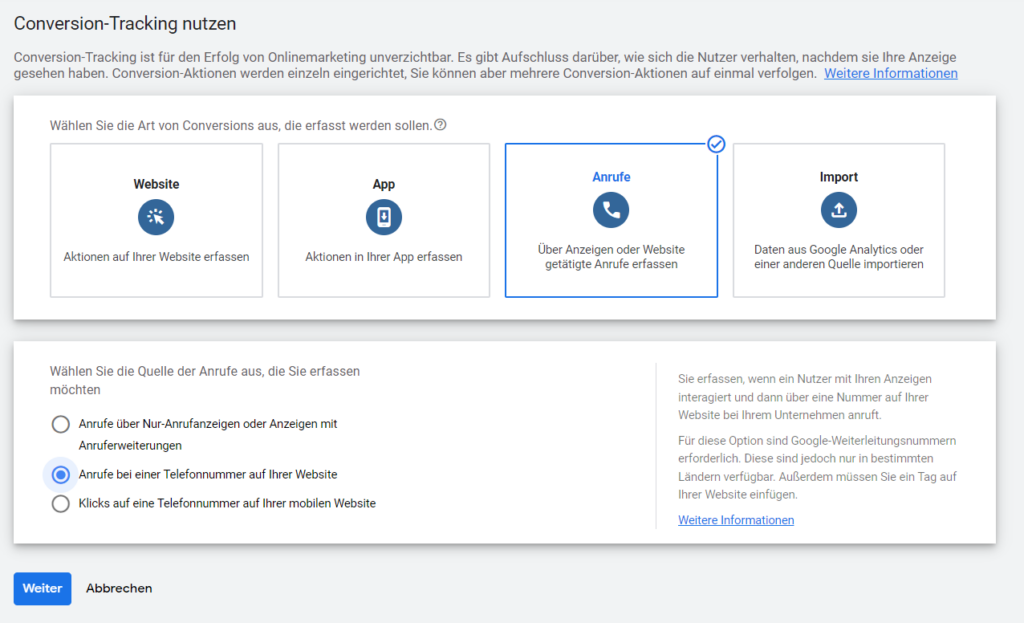The height and width of the screenshot is (623, 1024).
Task: Click the Abbrechen button
Action: (119, 588)
